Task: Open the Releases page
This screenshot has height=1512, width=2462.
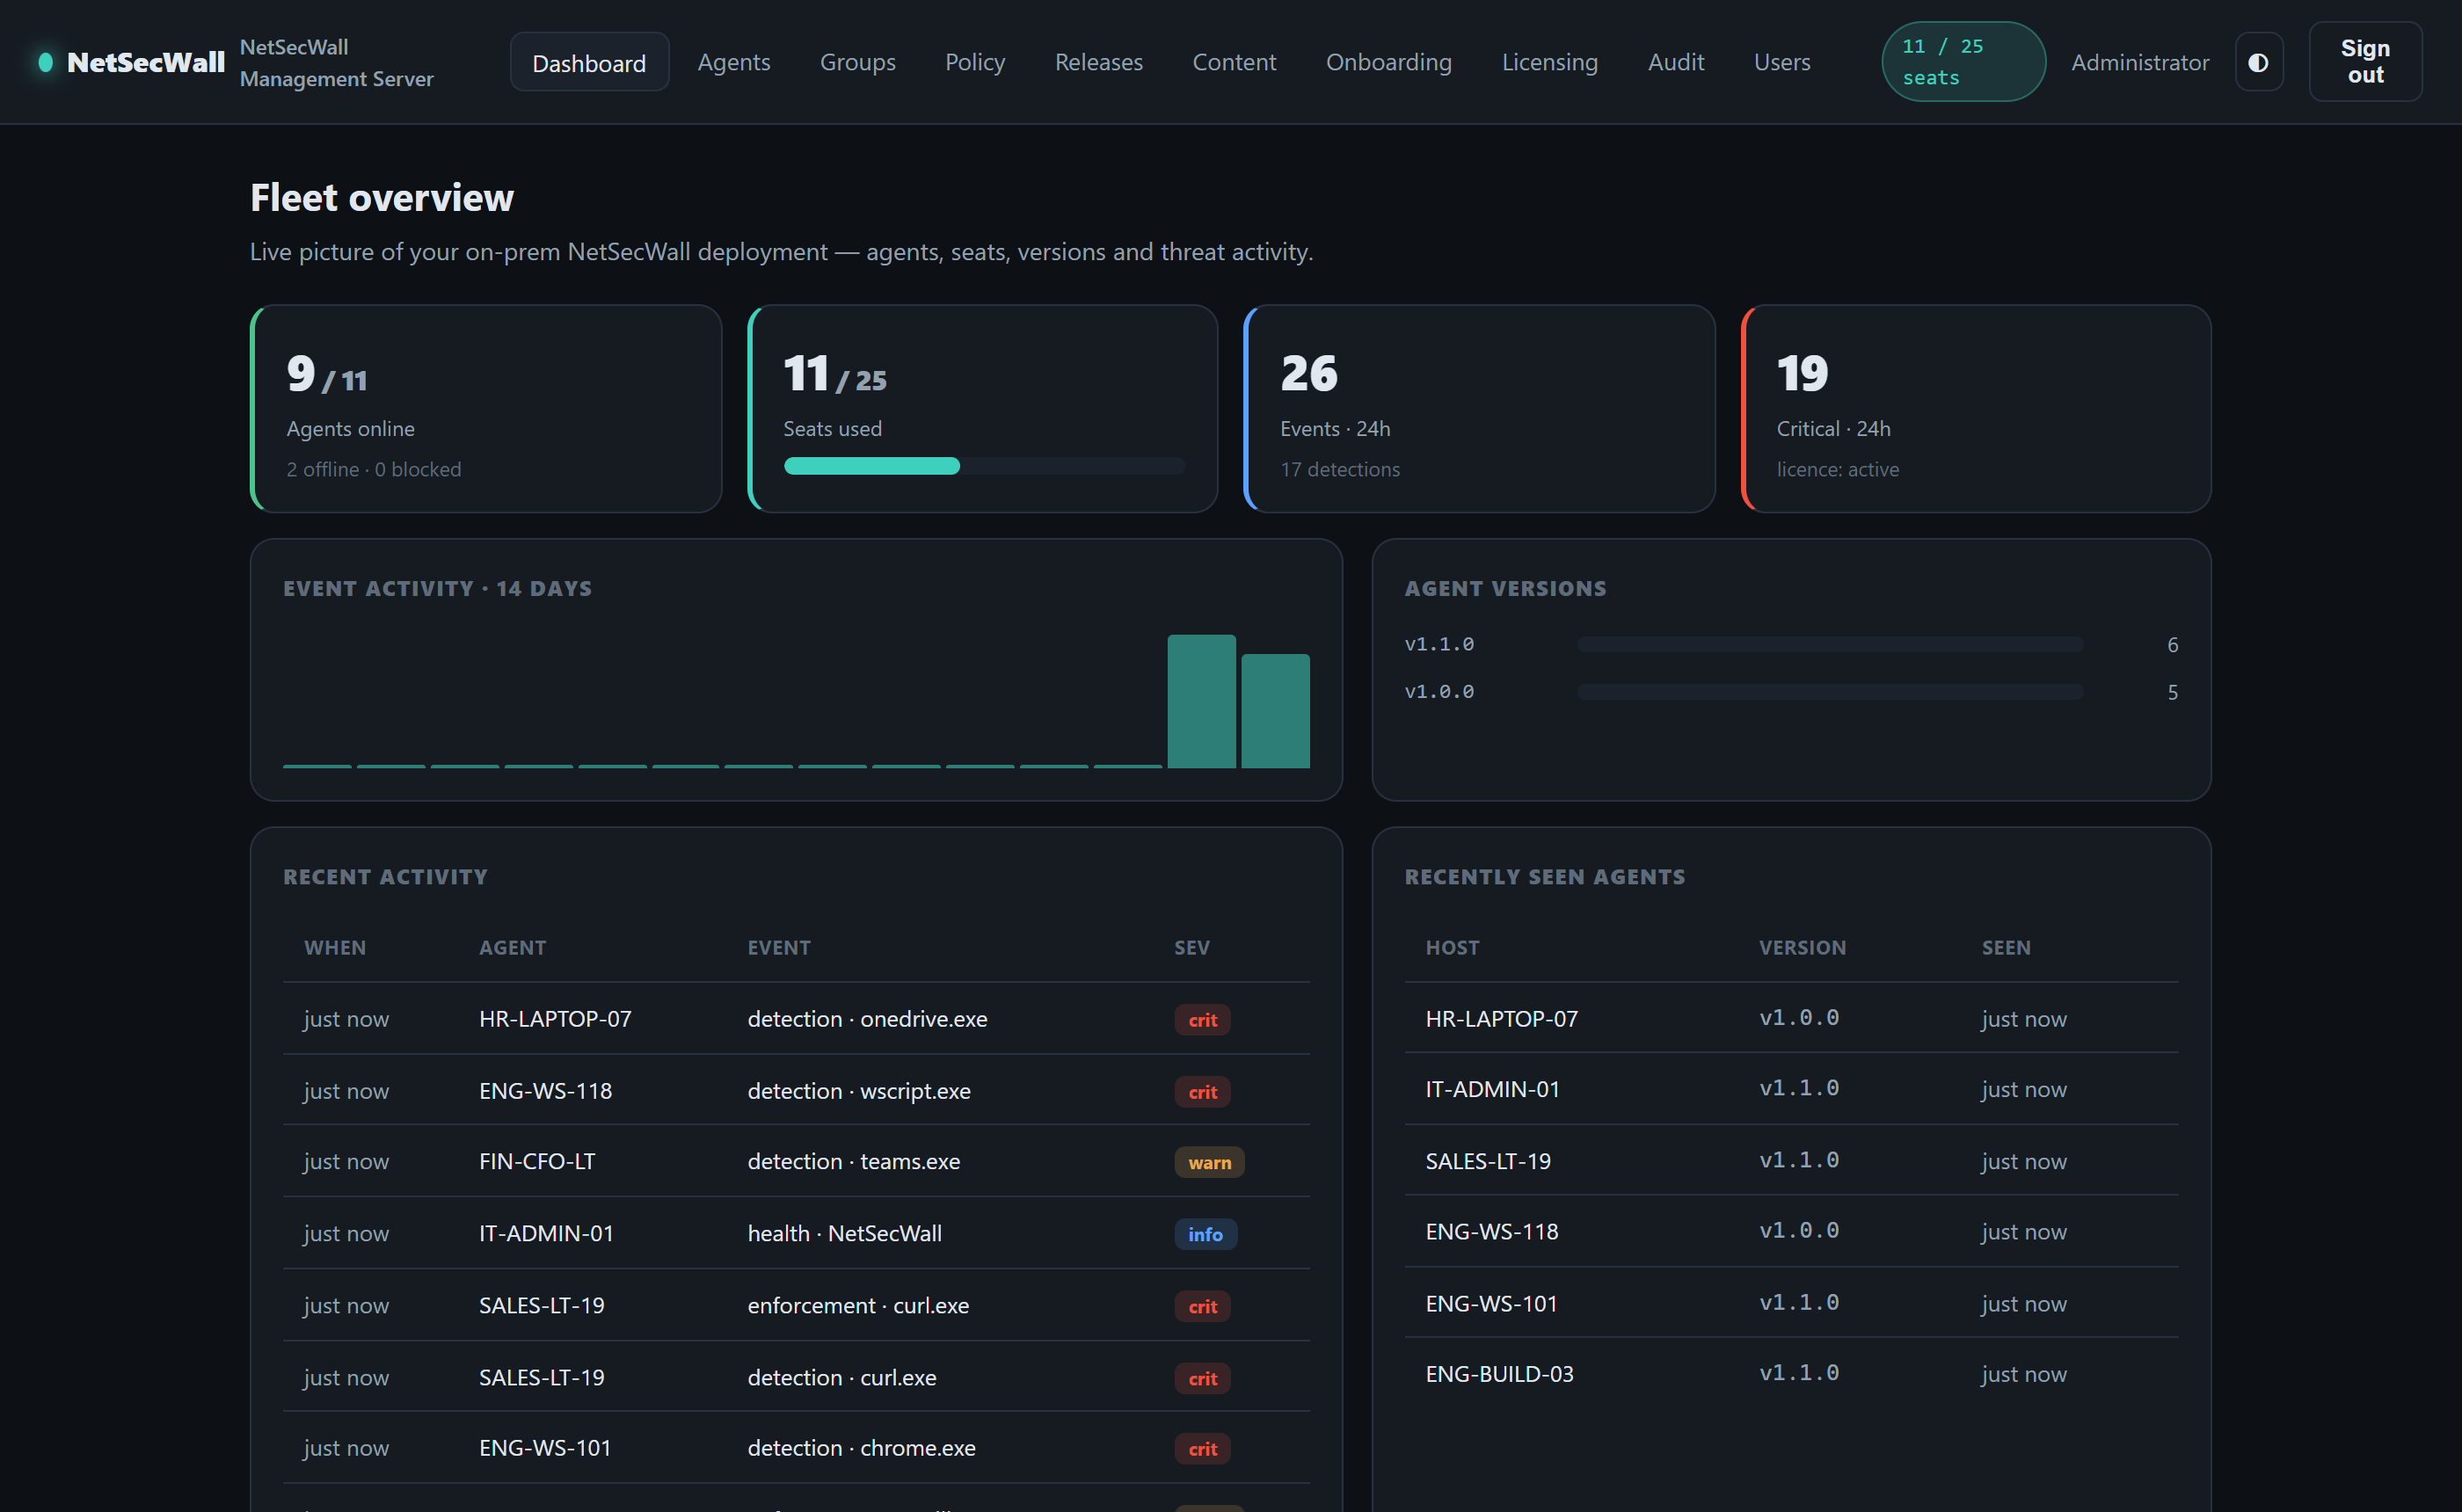Action: (x=1099, y=62)
